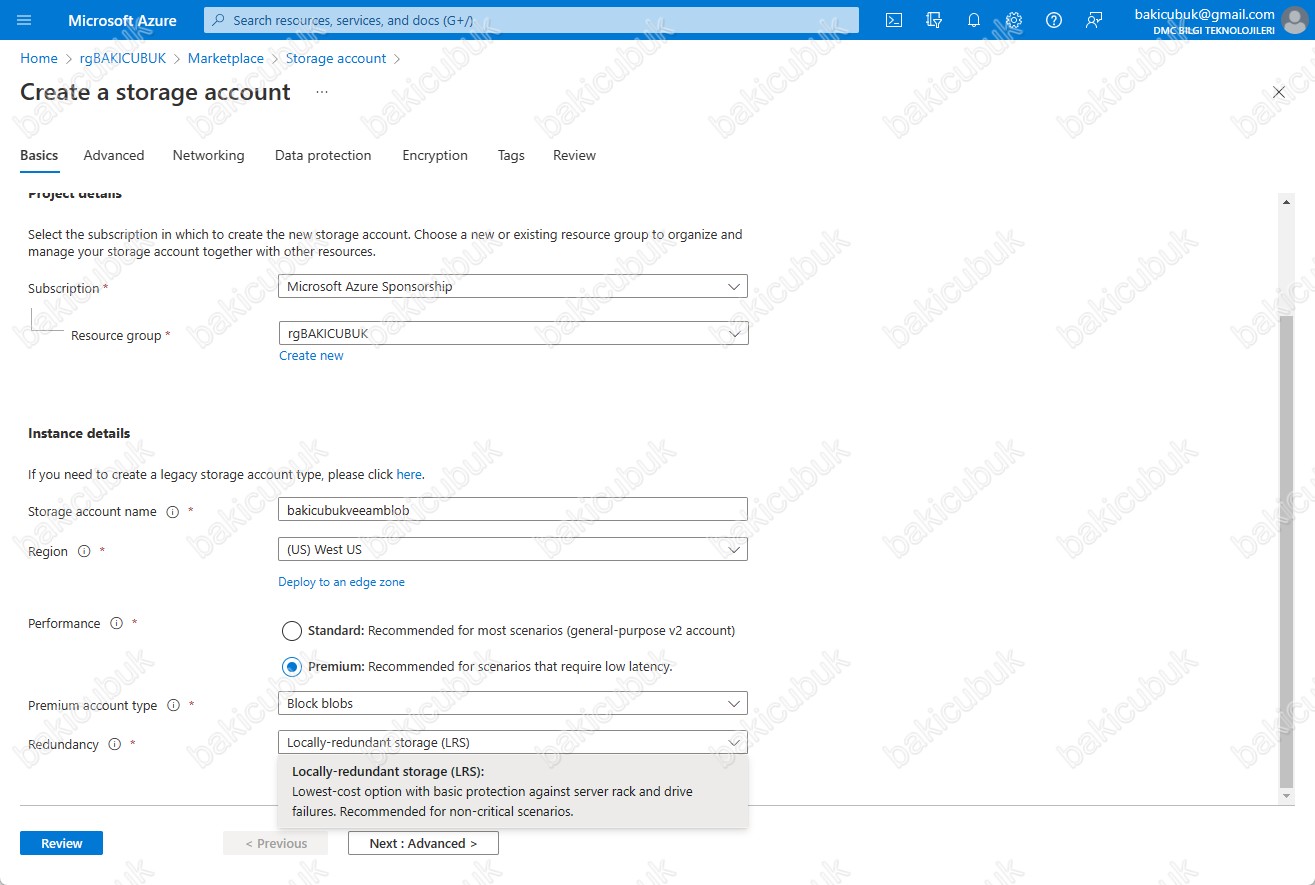Image resolution: width=1315 pixels, height=885 pixels.
Task: Show info for Storage account name
Action: pyautogui.click(x=172, y=512)
